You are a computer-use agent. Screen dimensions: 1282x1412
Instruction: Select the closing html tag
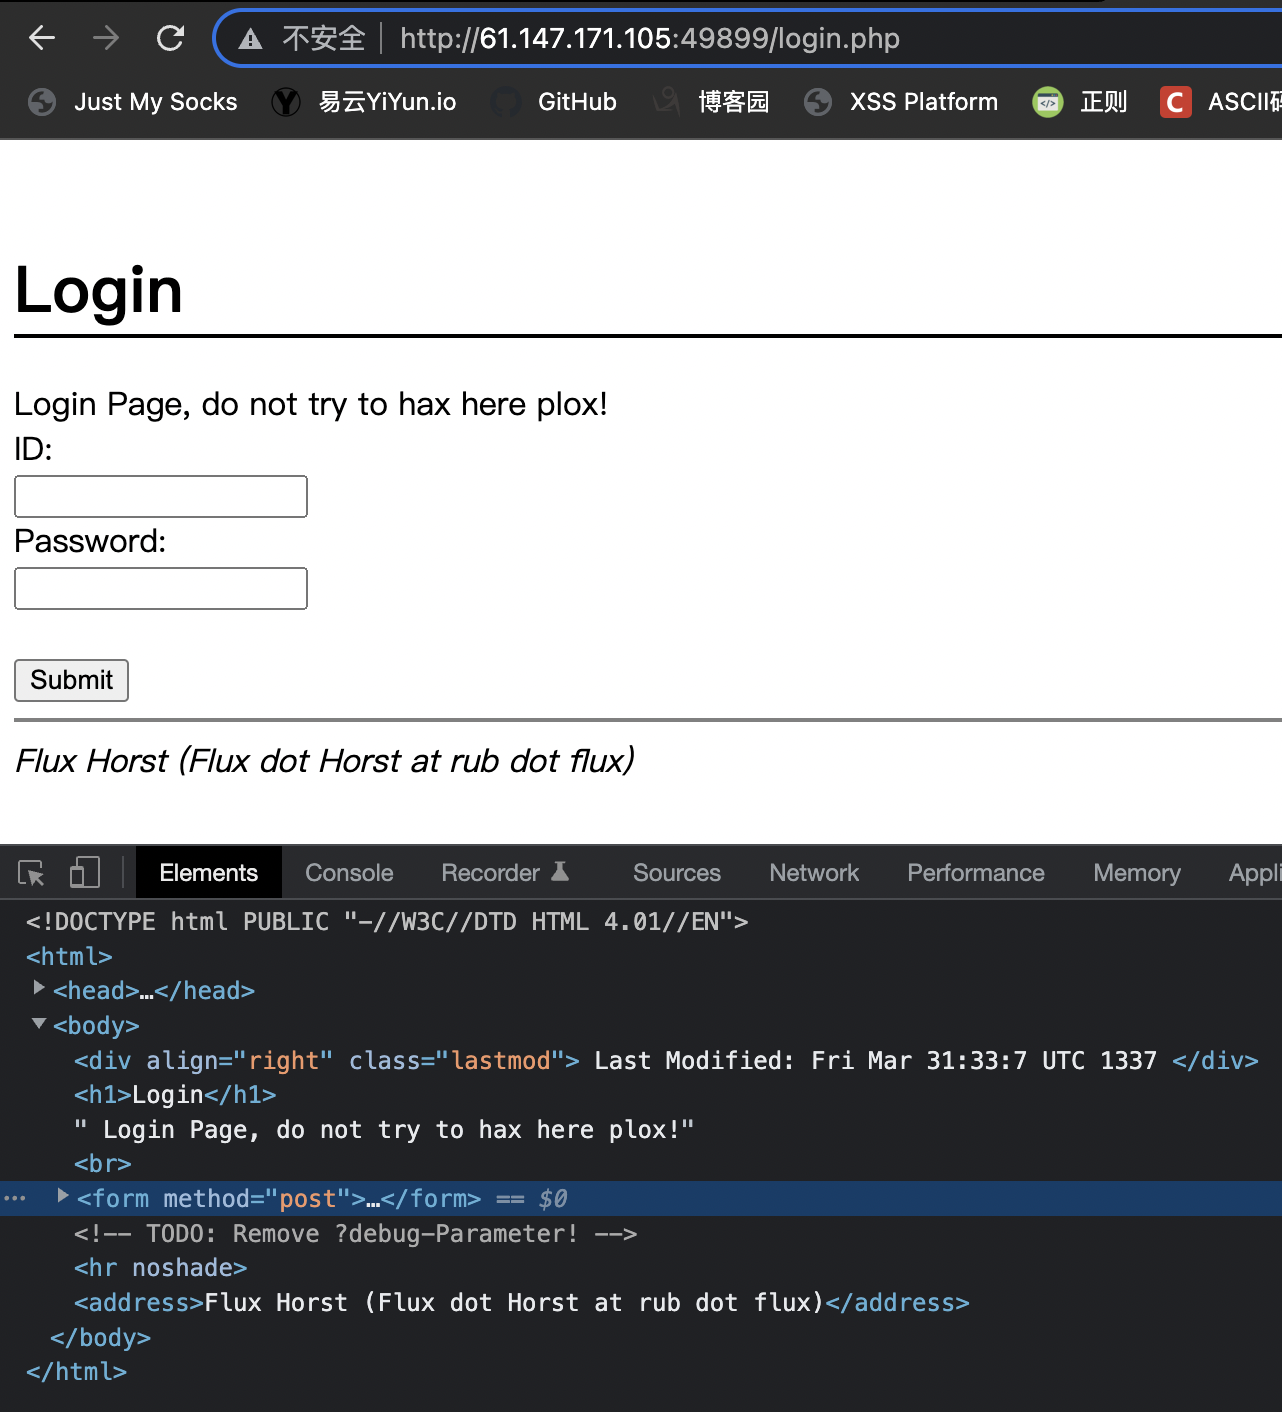pos(76,1372)
